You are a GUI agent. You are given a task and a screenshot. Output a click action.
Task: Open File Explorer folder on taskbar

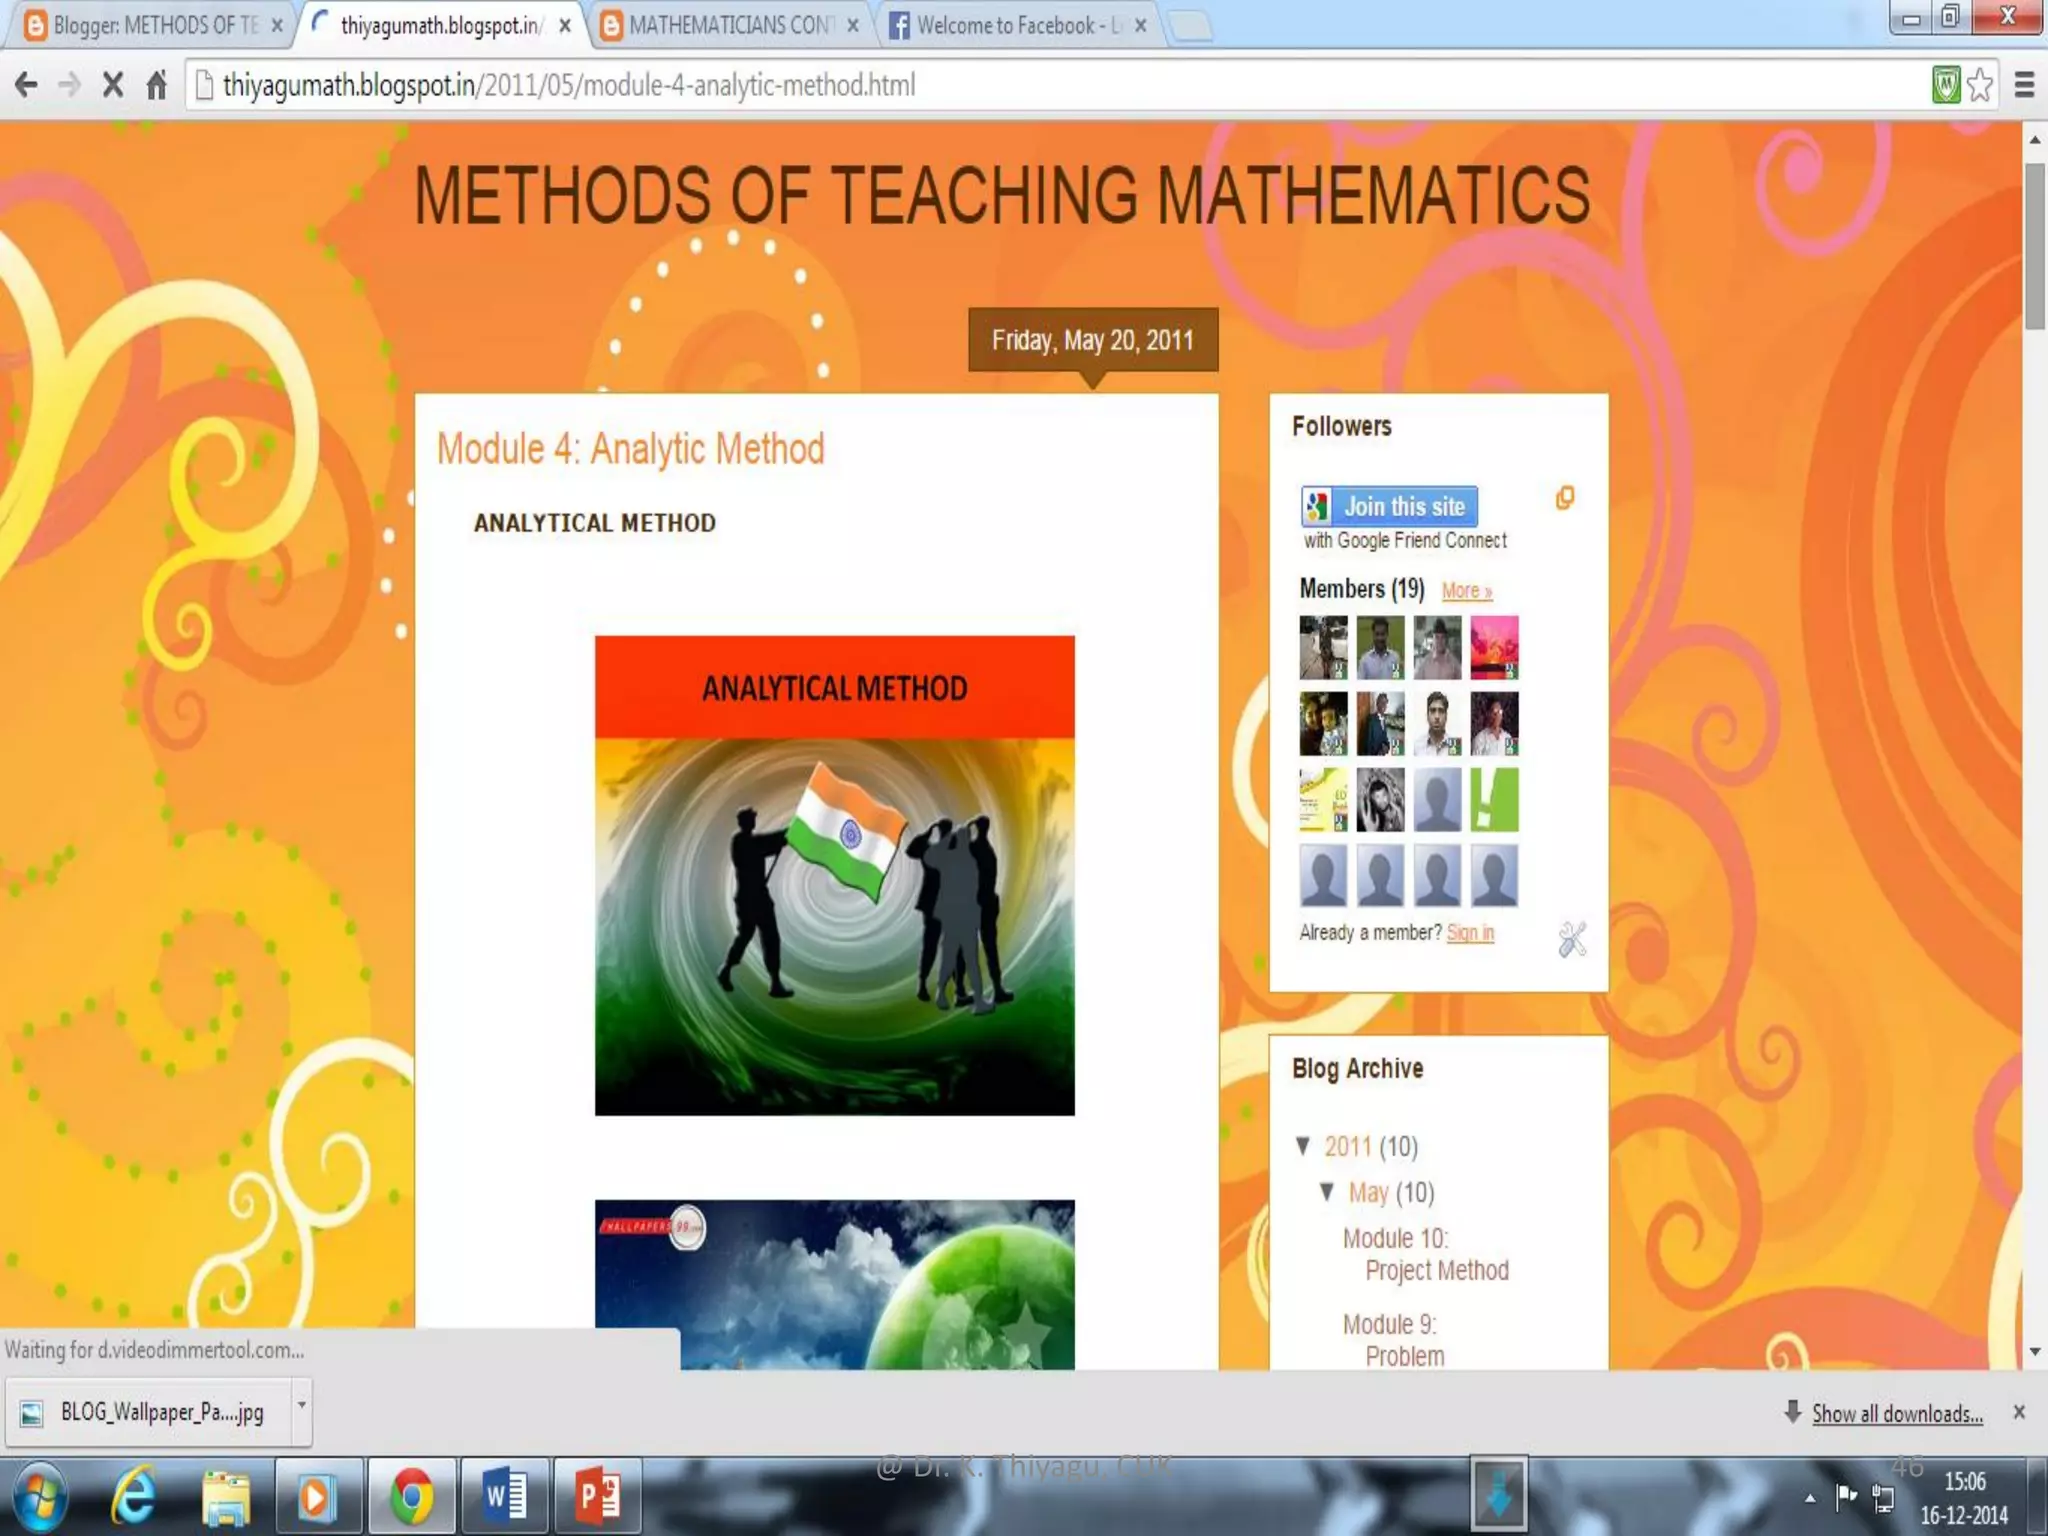pyautogui.click(x=226, y=1496)
